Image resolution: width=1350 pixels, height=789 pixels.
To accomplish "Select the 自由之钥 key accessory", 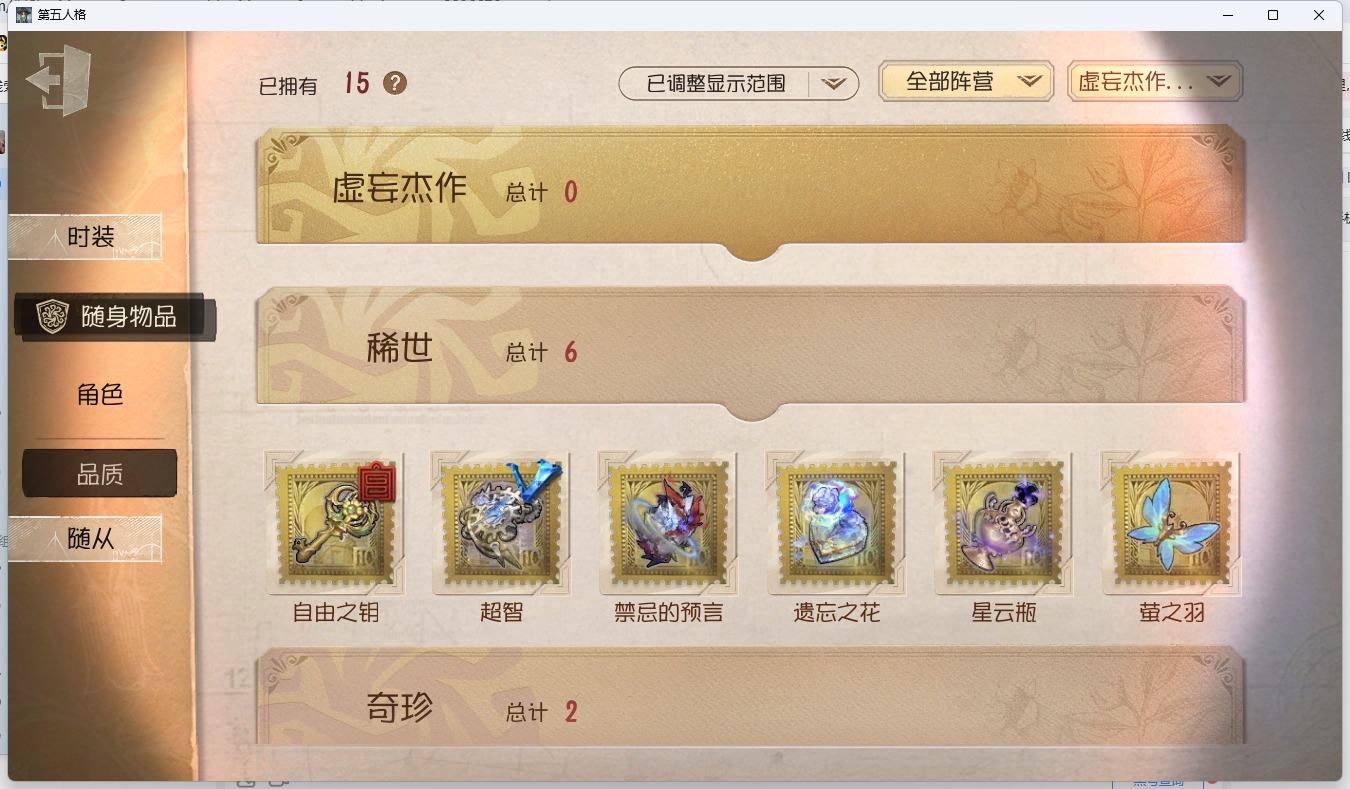I will click(337, 524).
